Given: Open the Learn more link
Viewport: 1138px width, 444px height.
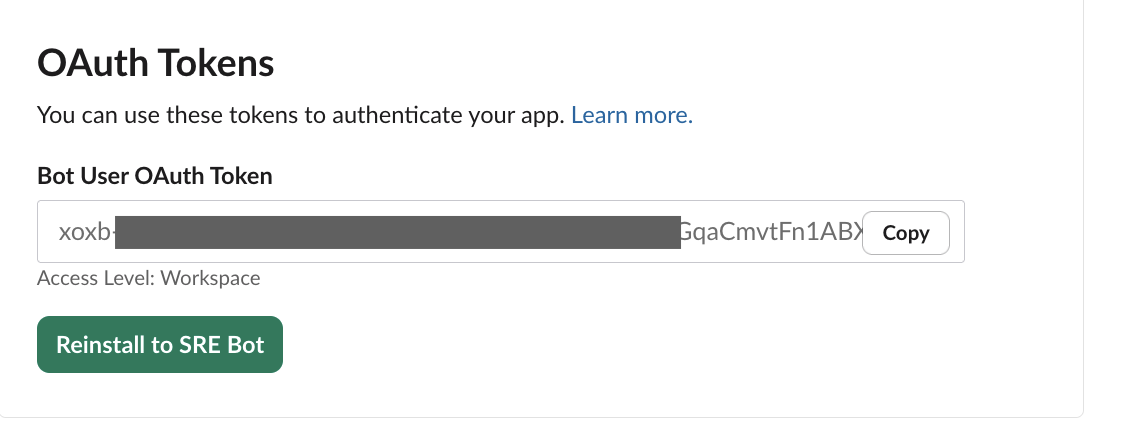Looking at the screenshot, I should (x=631, y=115).
